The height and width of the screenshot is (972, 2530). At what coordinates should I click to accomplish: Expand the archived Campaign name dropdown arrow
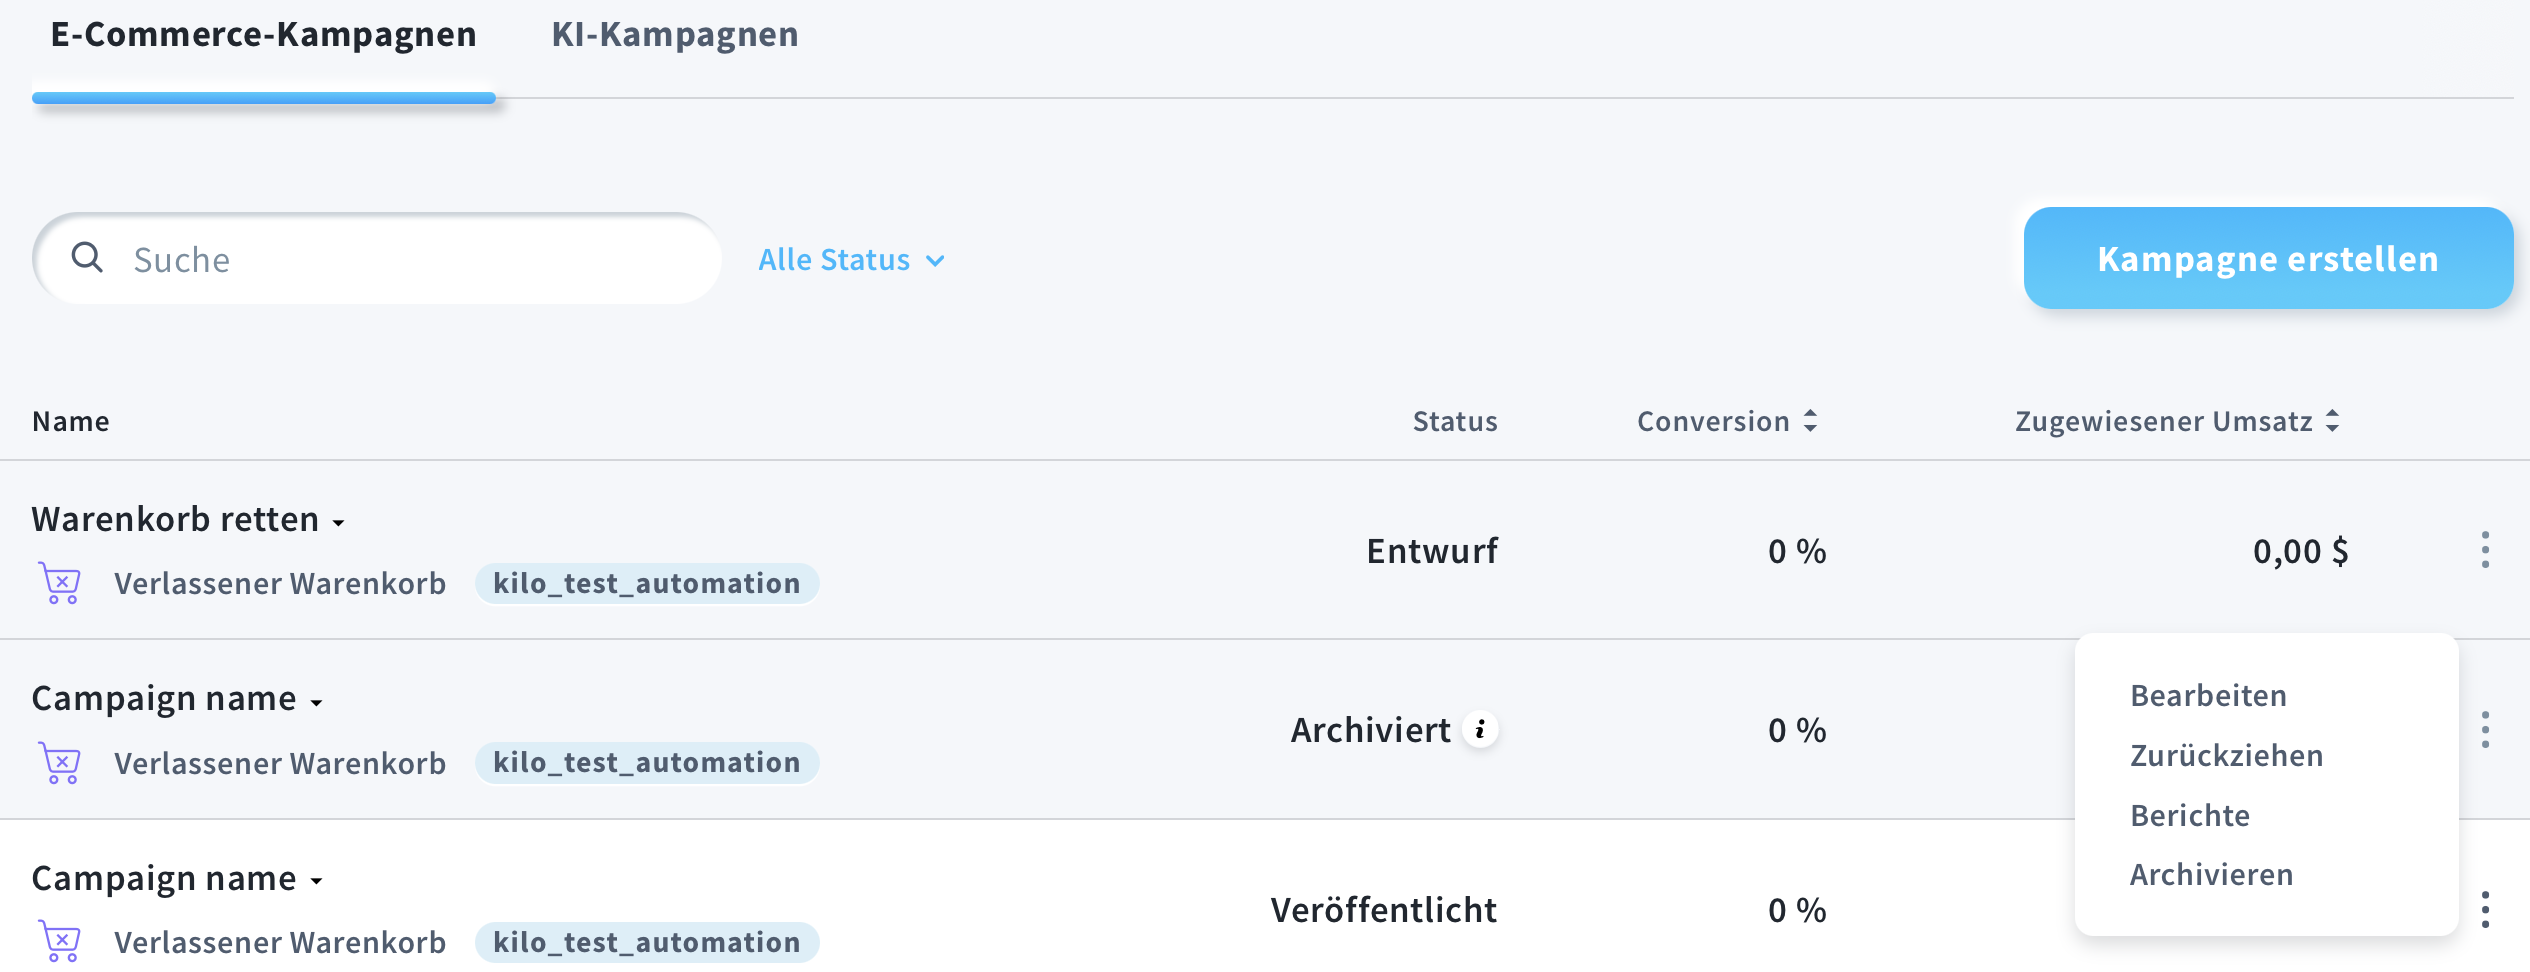(317, 702)
